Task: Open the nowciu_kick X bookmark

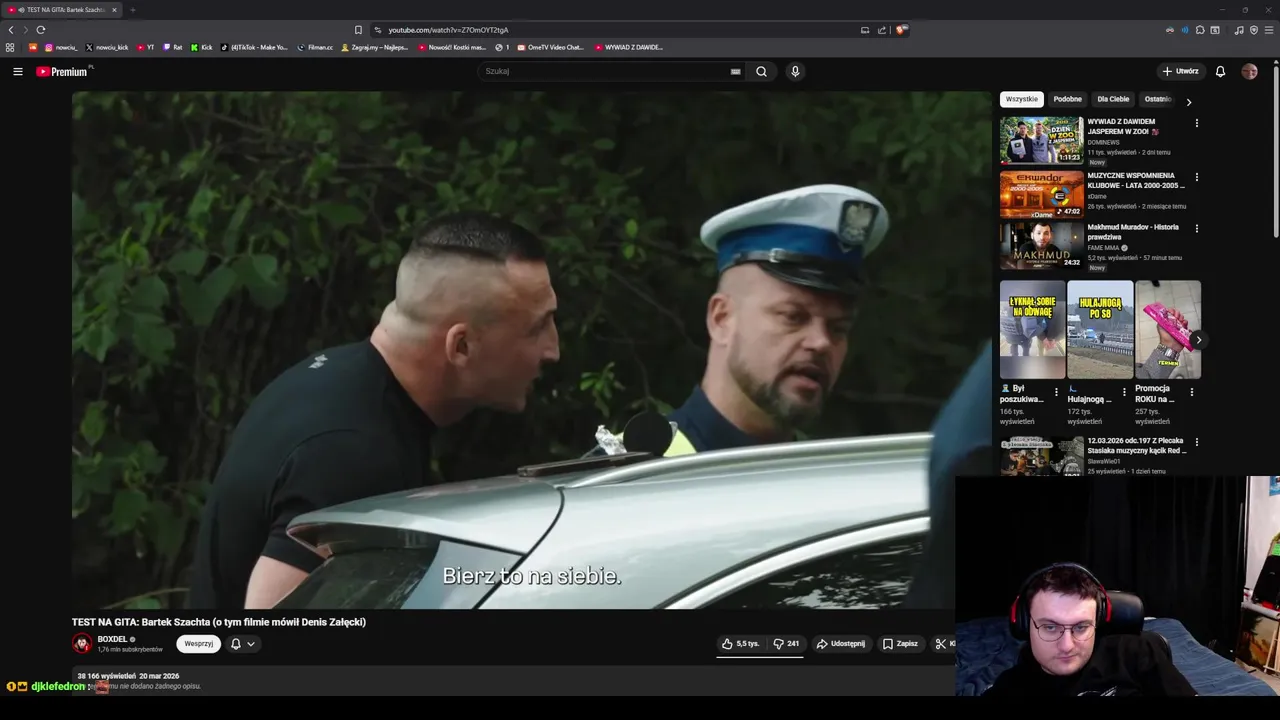Action: tap(107, 47)
